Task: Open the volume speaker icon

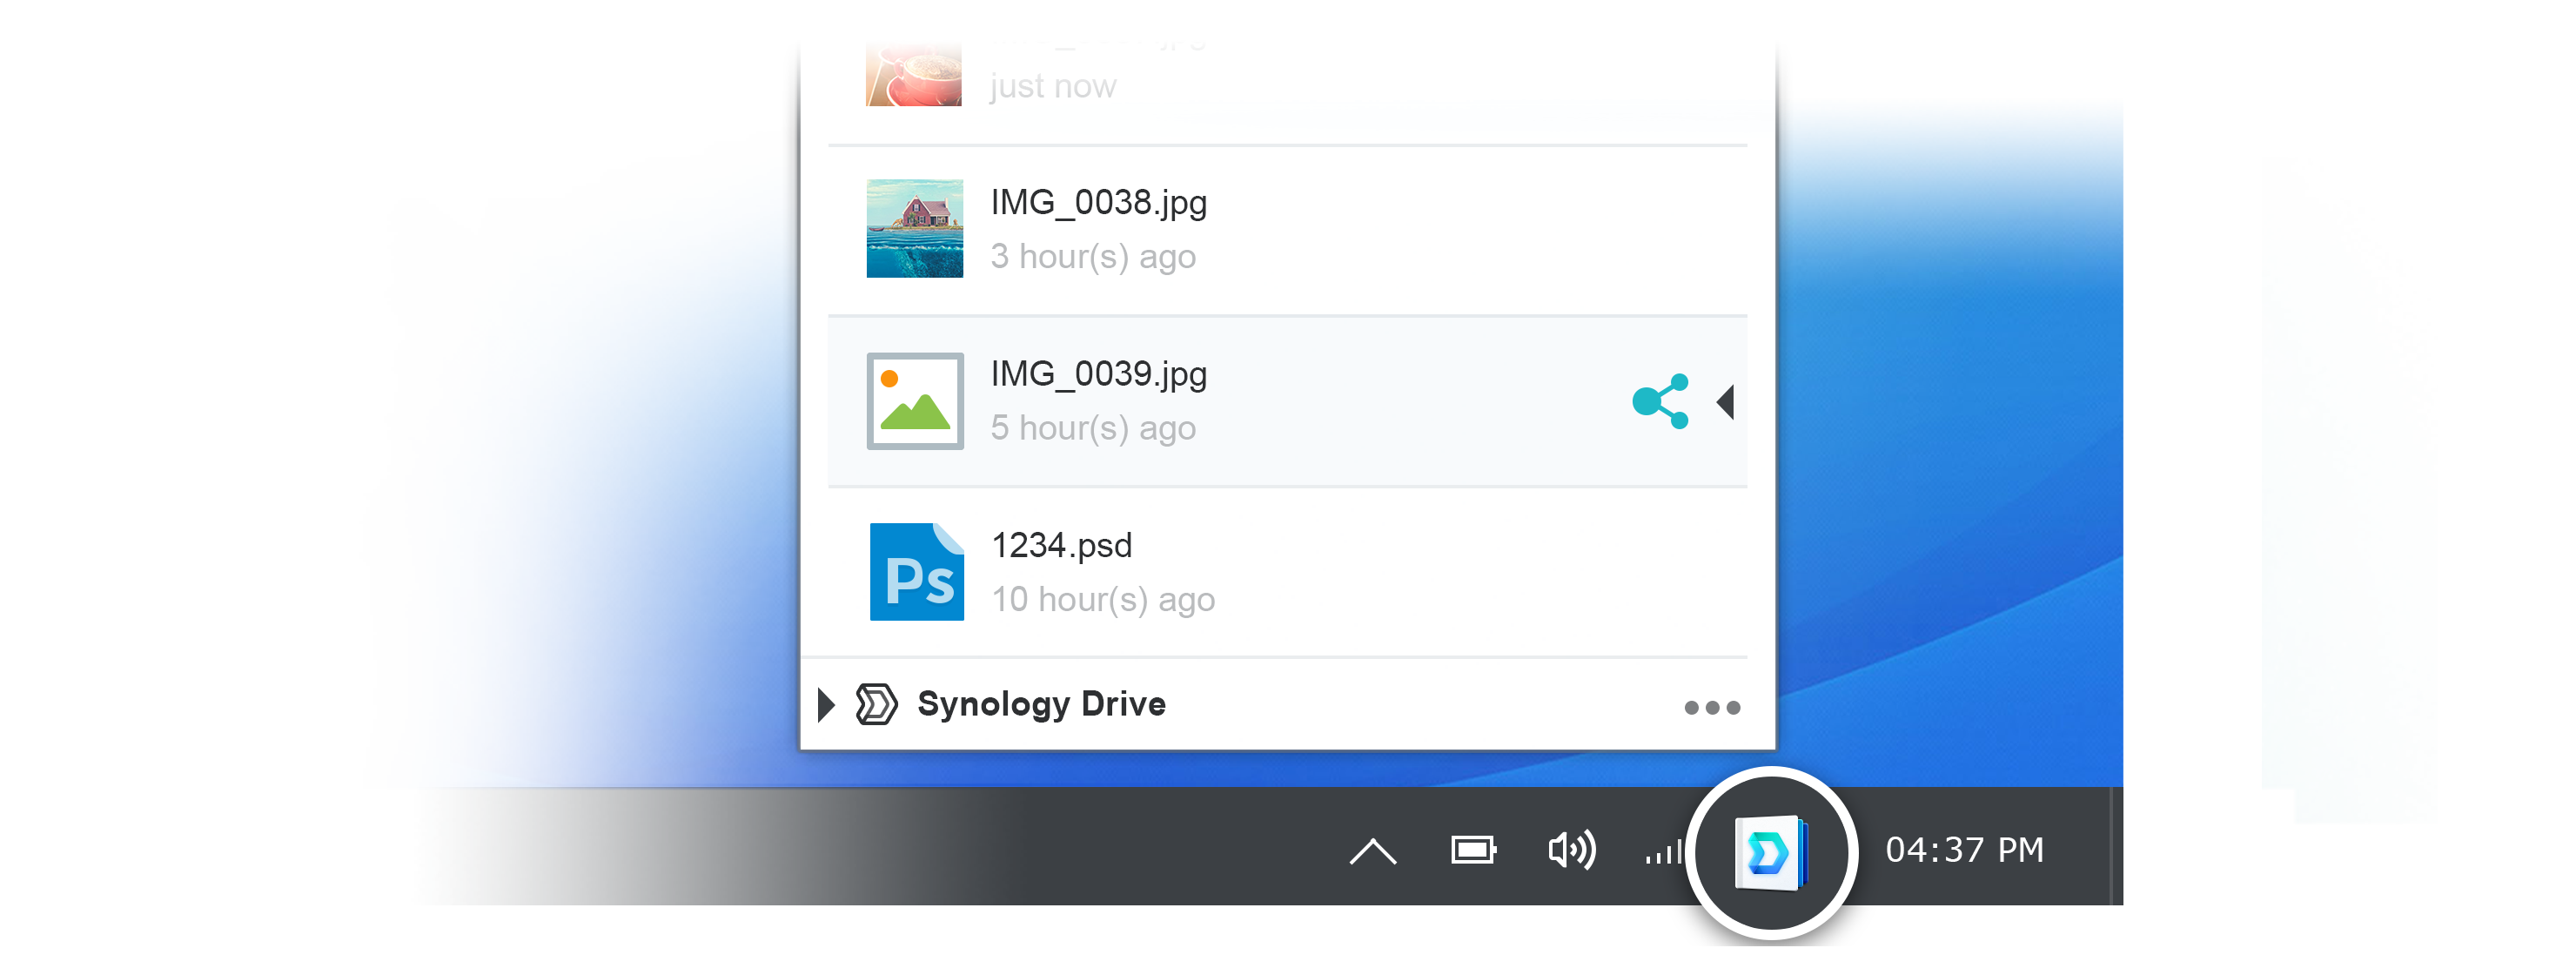Action: click(1571, 851)
